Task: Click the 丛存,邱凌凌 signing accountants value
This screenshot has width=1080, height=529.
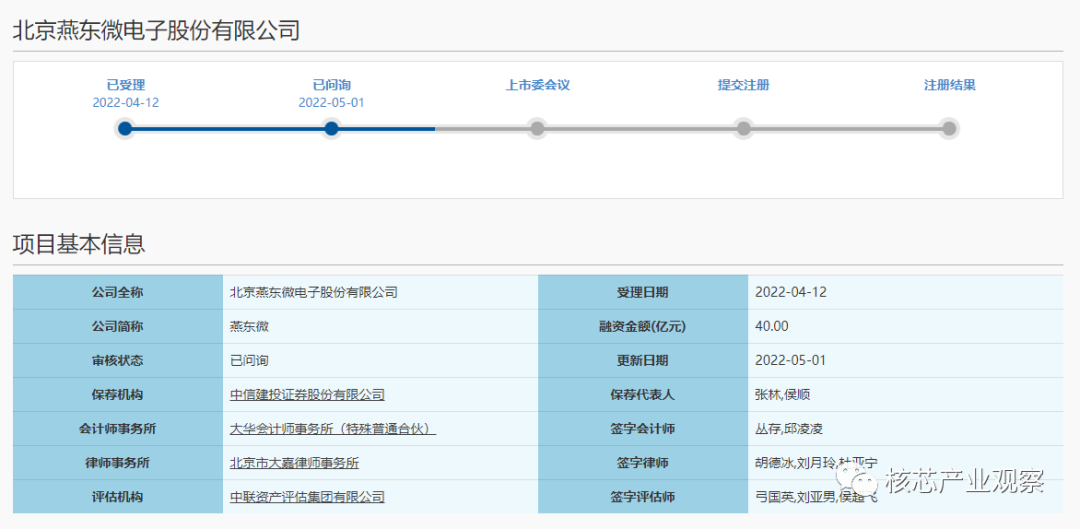Action: click(789, 429)
